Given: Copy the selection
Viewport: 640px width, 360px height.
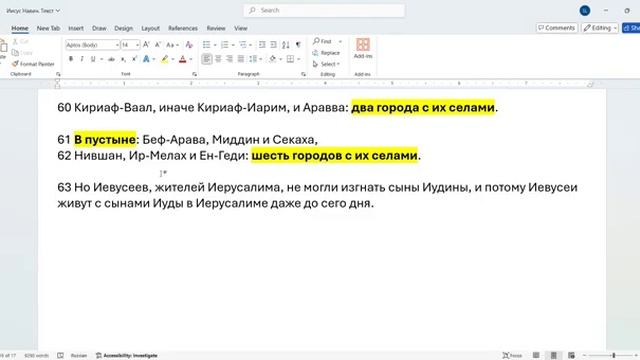Looking at the screenshot, I should pos(22,53).
